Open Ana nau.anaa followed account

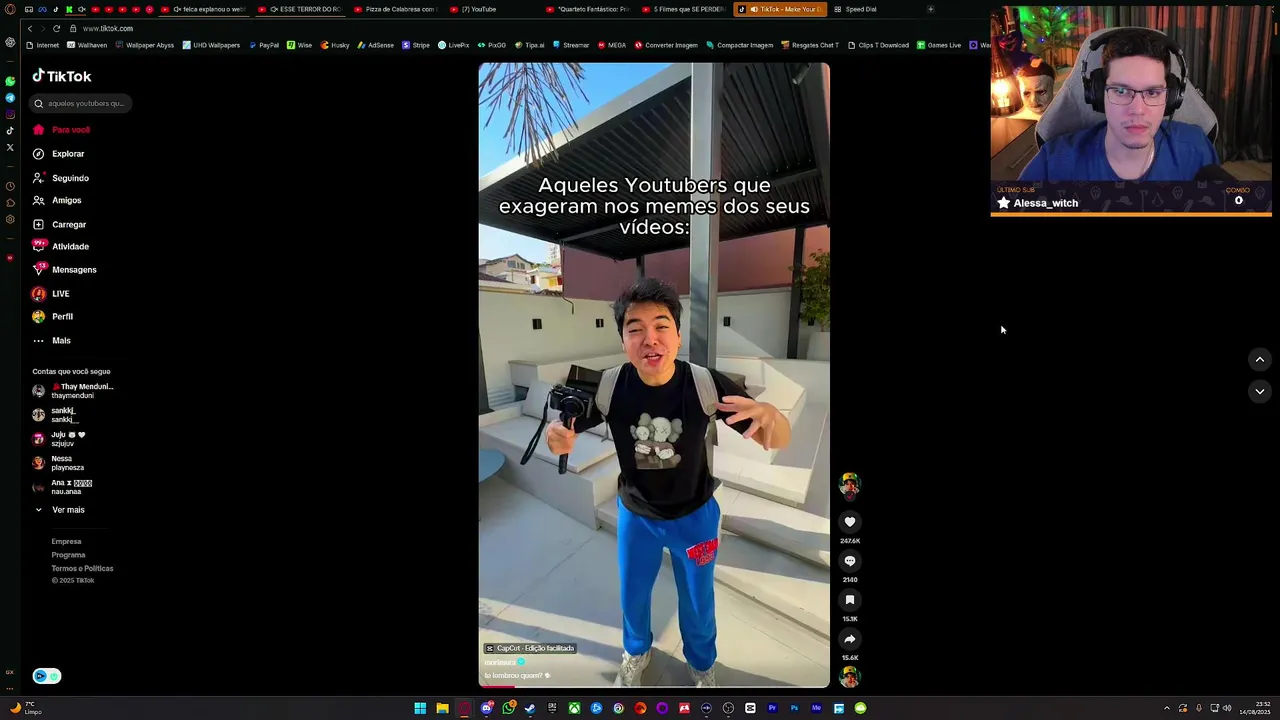(x=62, y=487)
